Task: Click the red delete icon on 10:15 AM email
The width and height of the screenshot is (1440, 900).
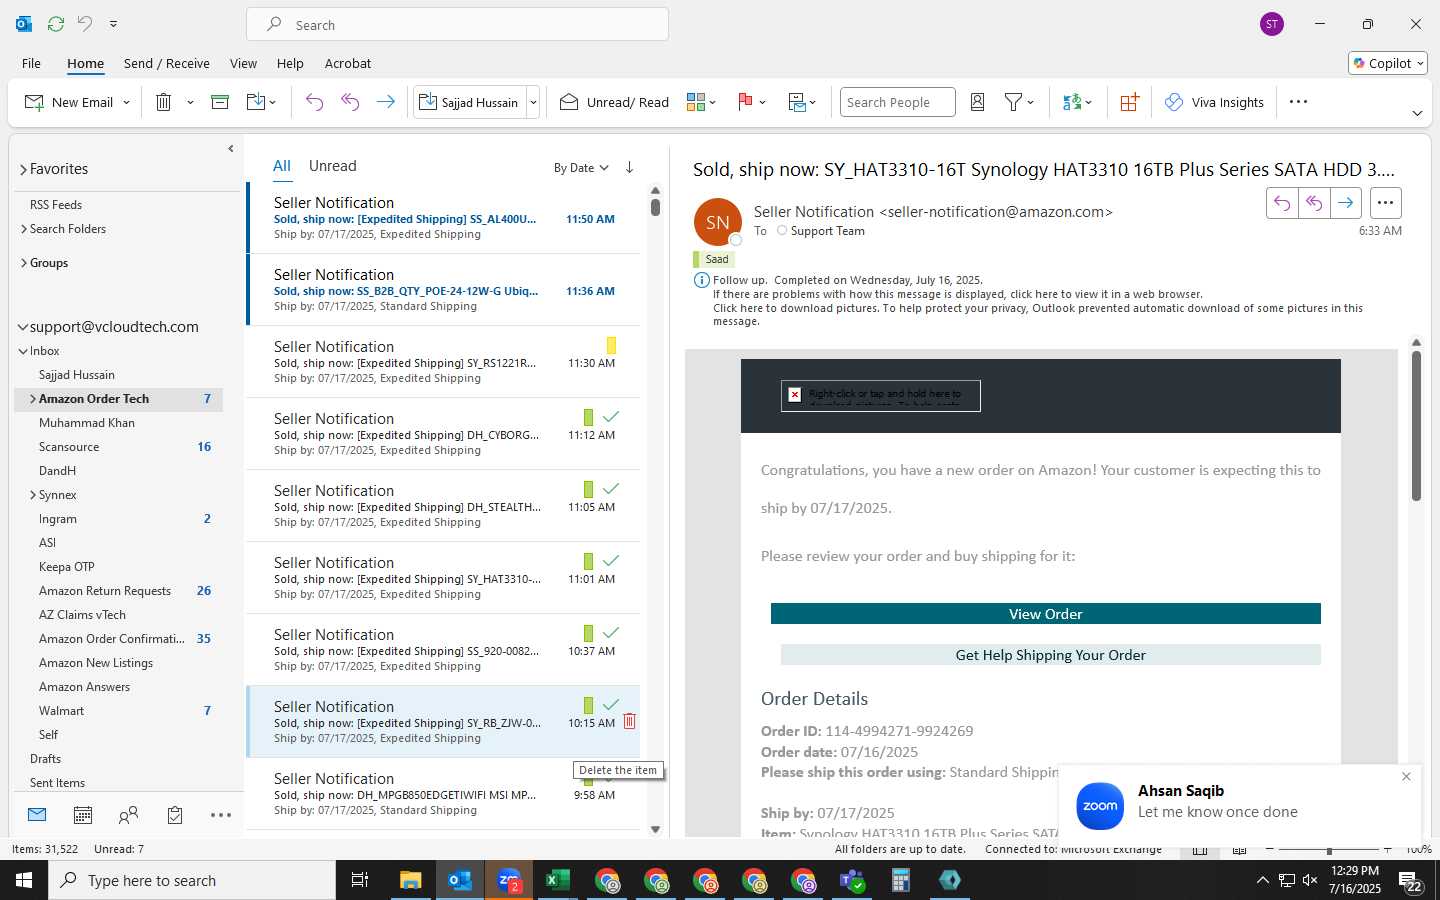Action: click(630, 721)
